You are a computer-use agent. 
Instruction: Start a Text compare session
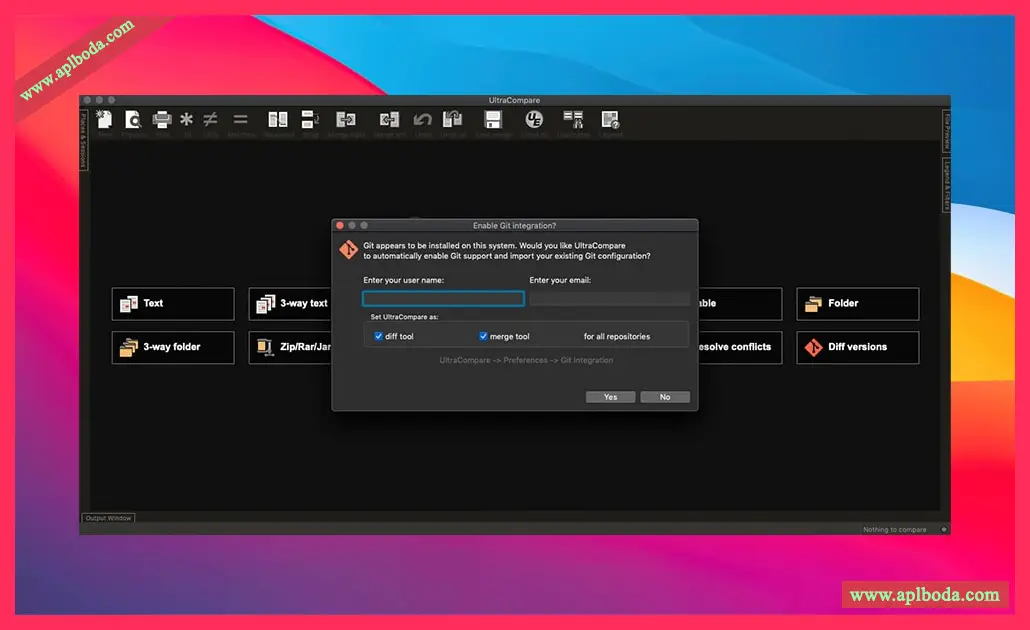click(173, 304)
